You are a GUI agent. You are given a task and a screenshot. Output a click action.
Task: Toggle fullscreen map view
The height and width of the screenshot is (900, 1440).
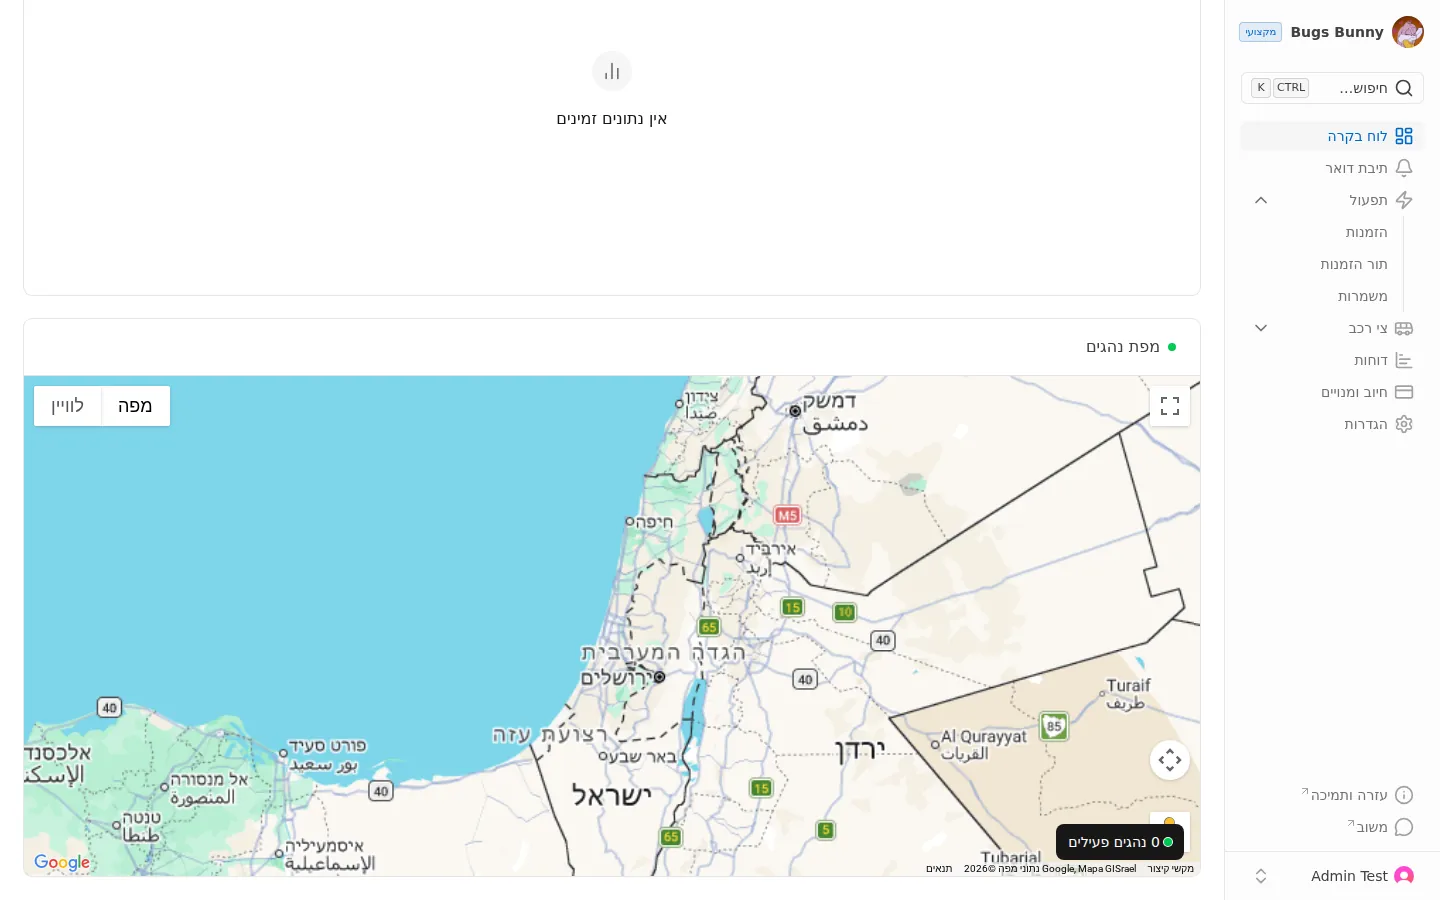pyautogui.click(x=1170, y=406)
